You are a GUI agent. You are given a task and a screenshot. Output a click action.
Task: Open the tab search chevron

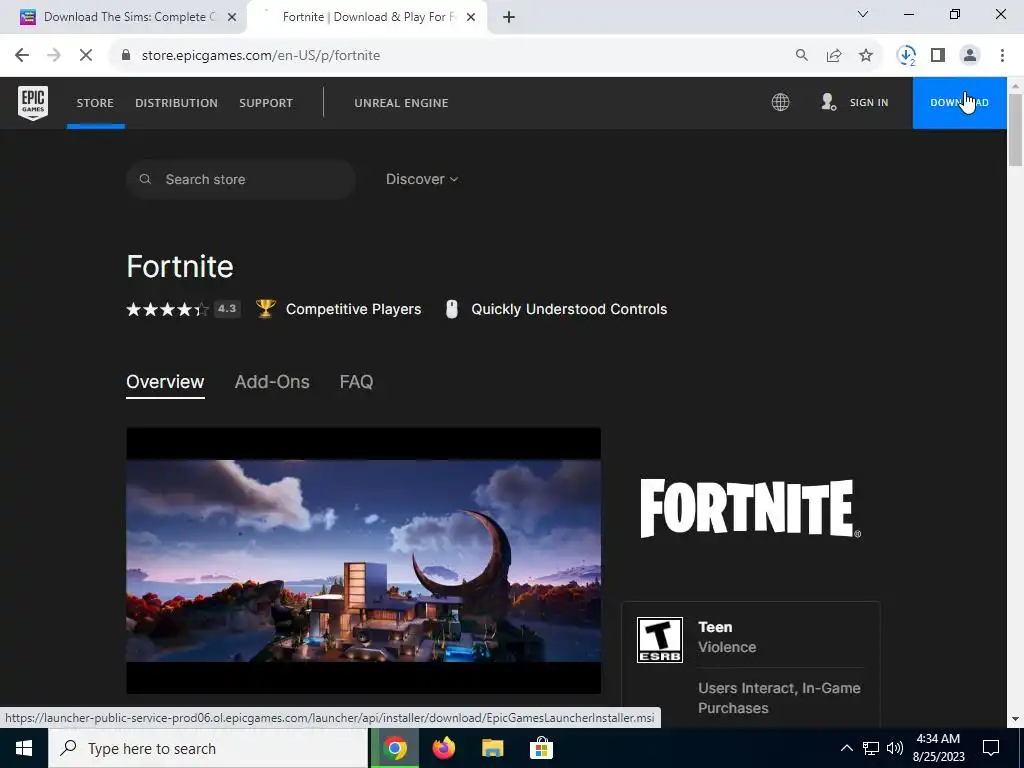point(863,14)
